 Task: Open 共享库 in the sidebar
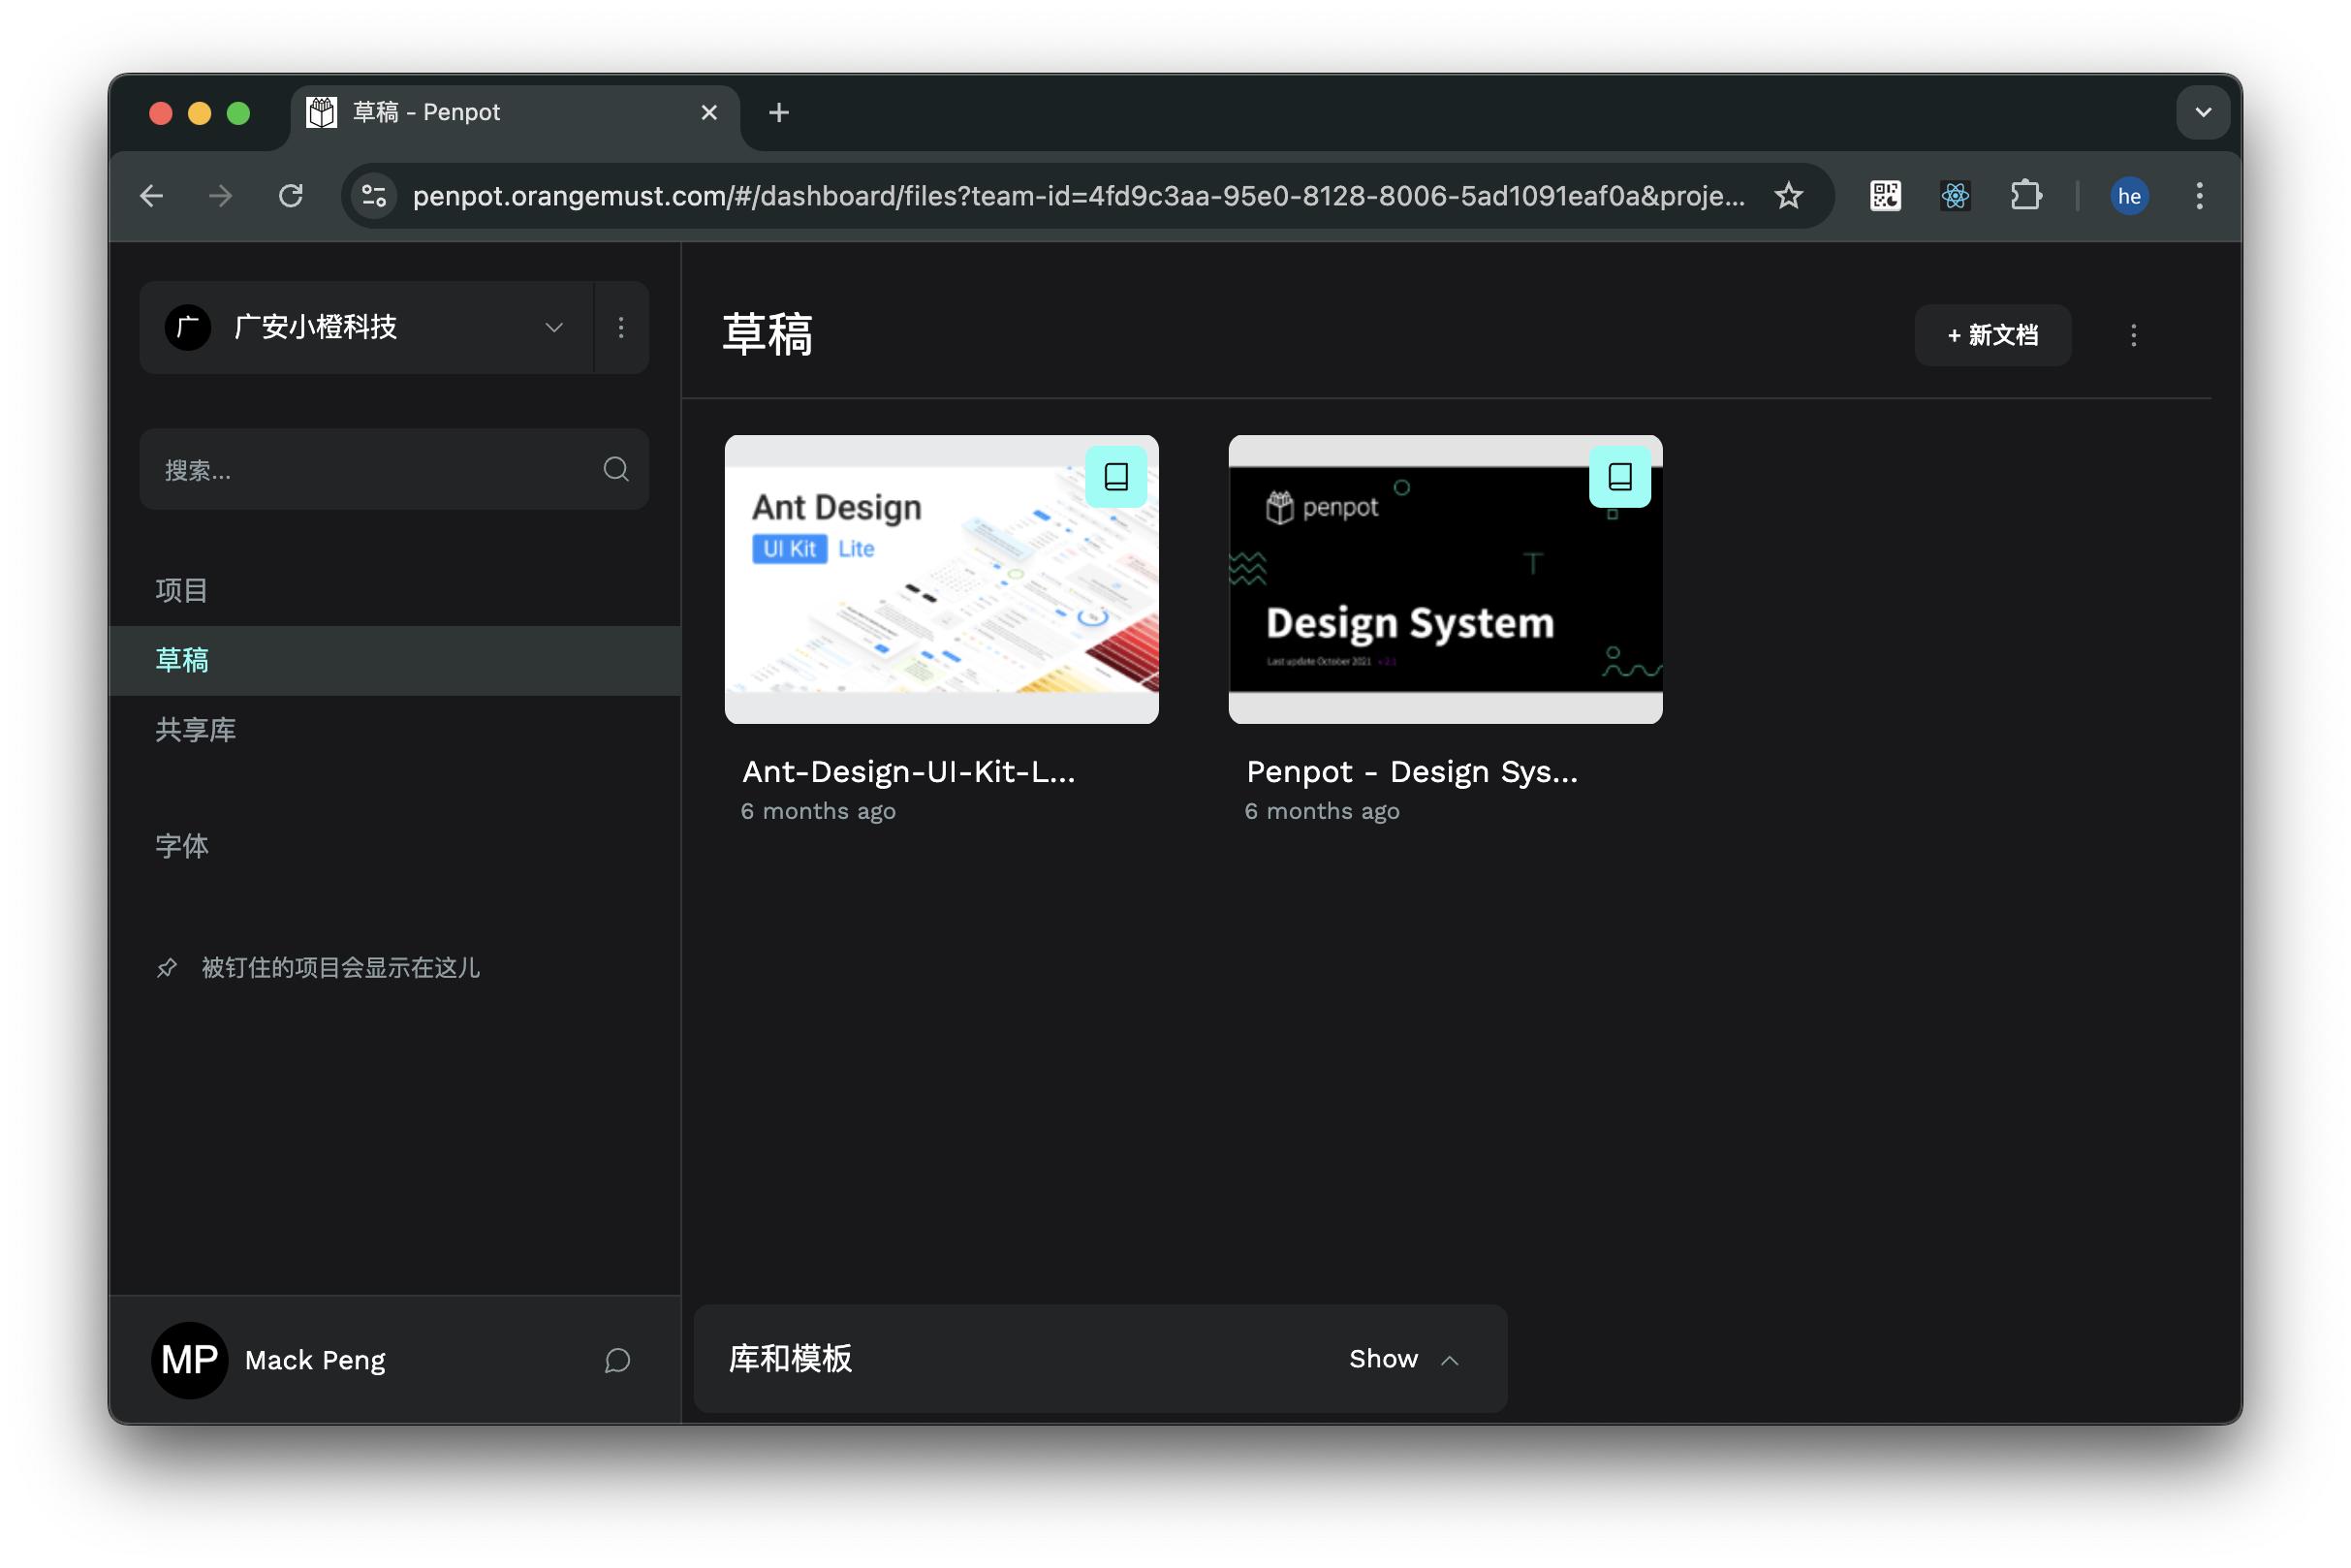196,730
